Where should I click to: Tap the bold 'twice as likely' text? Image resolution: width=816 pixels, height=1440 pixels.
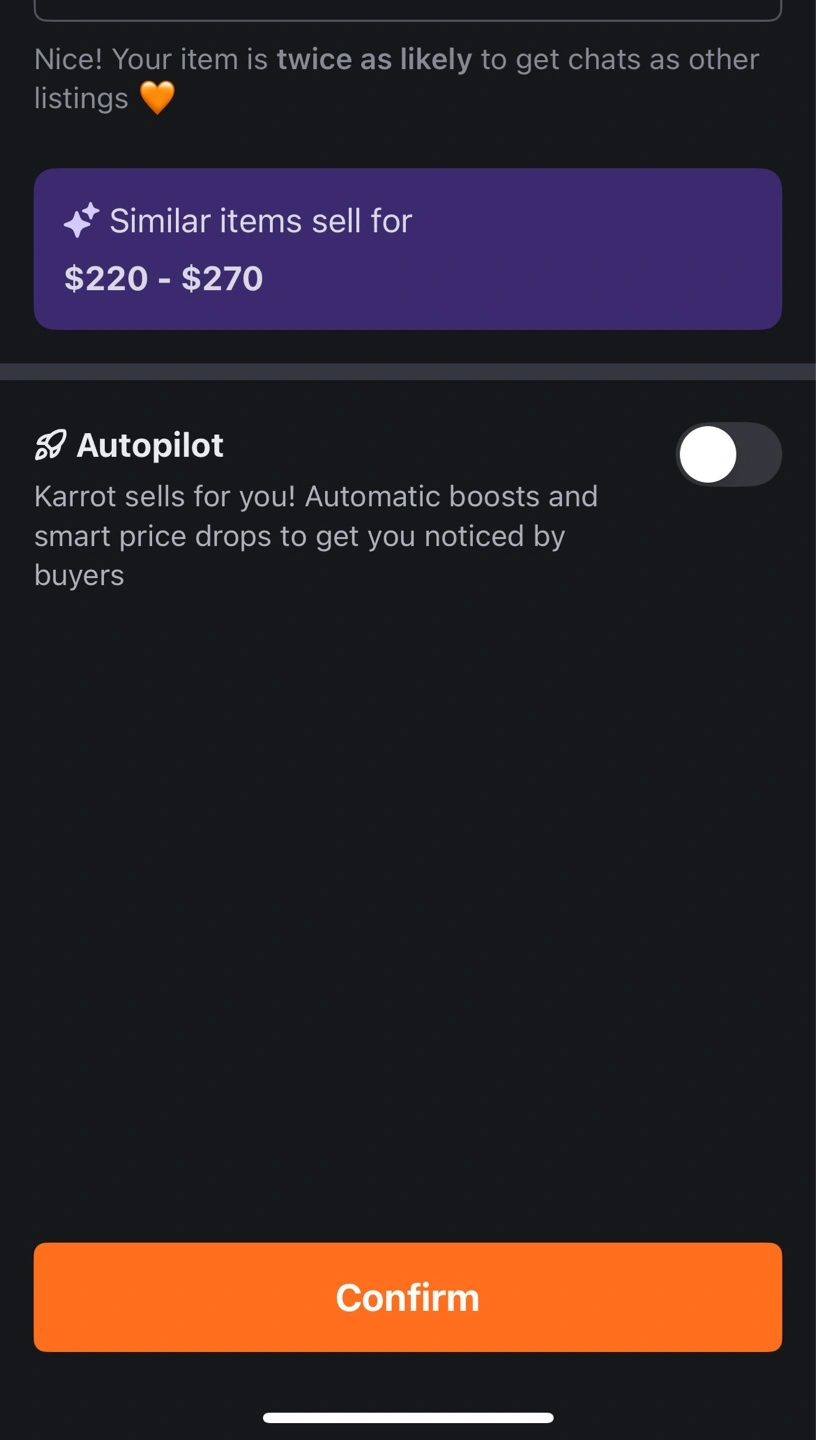tap(373, 59)
